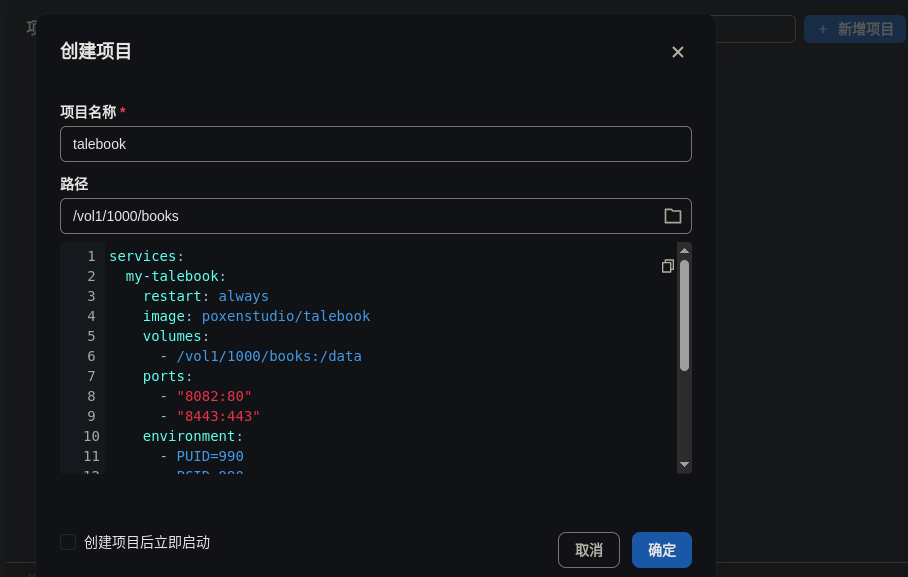Click the 'poxenstudio/talebook' image value
This screenshot has width=908, height=577.
[285, 316]
